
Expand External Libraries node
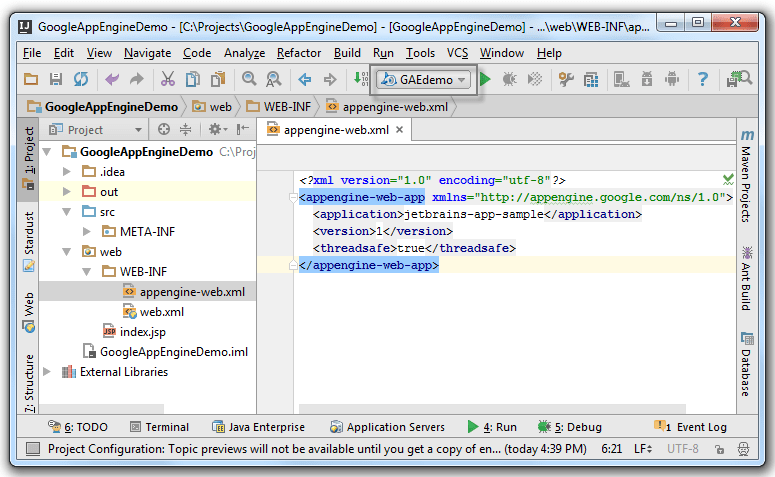[x=47, y=371]
